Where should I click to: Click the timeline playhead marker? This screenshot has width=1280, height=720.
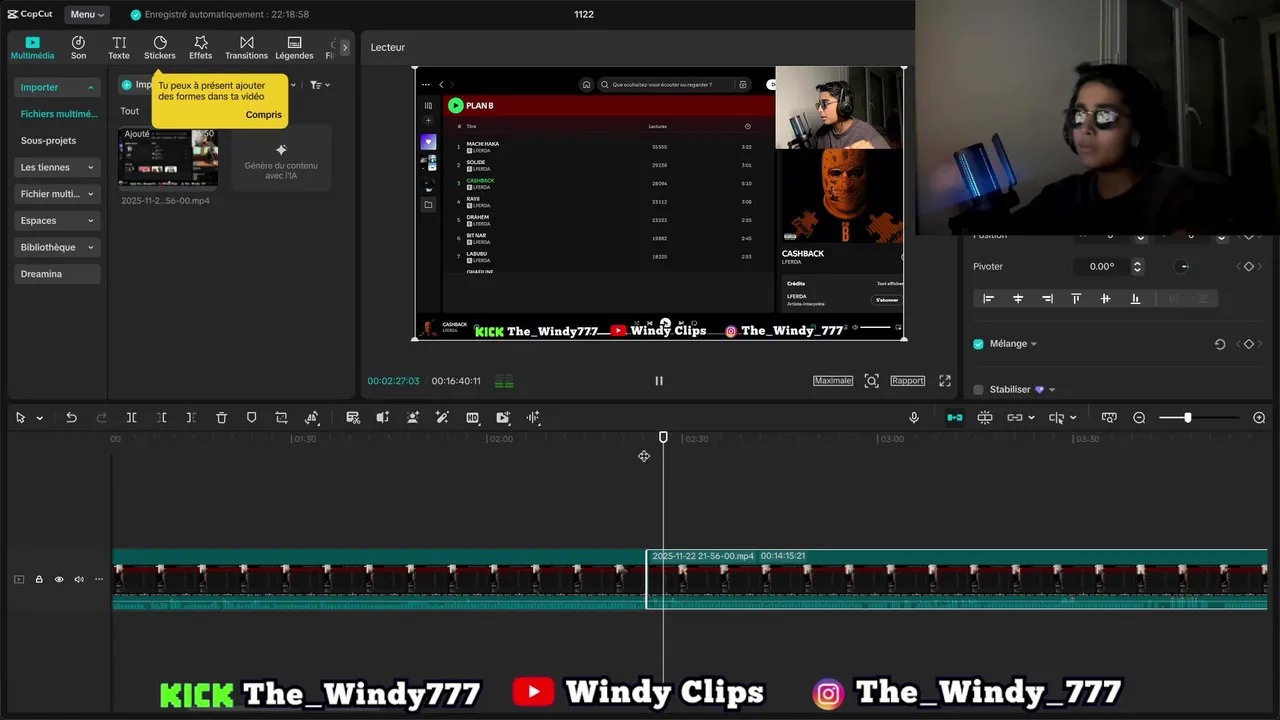(x=663, y=438)
